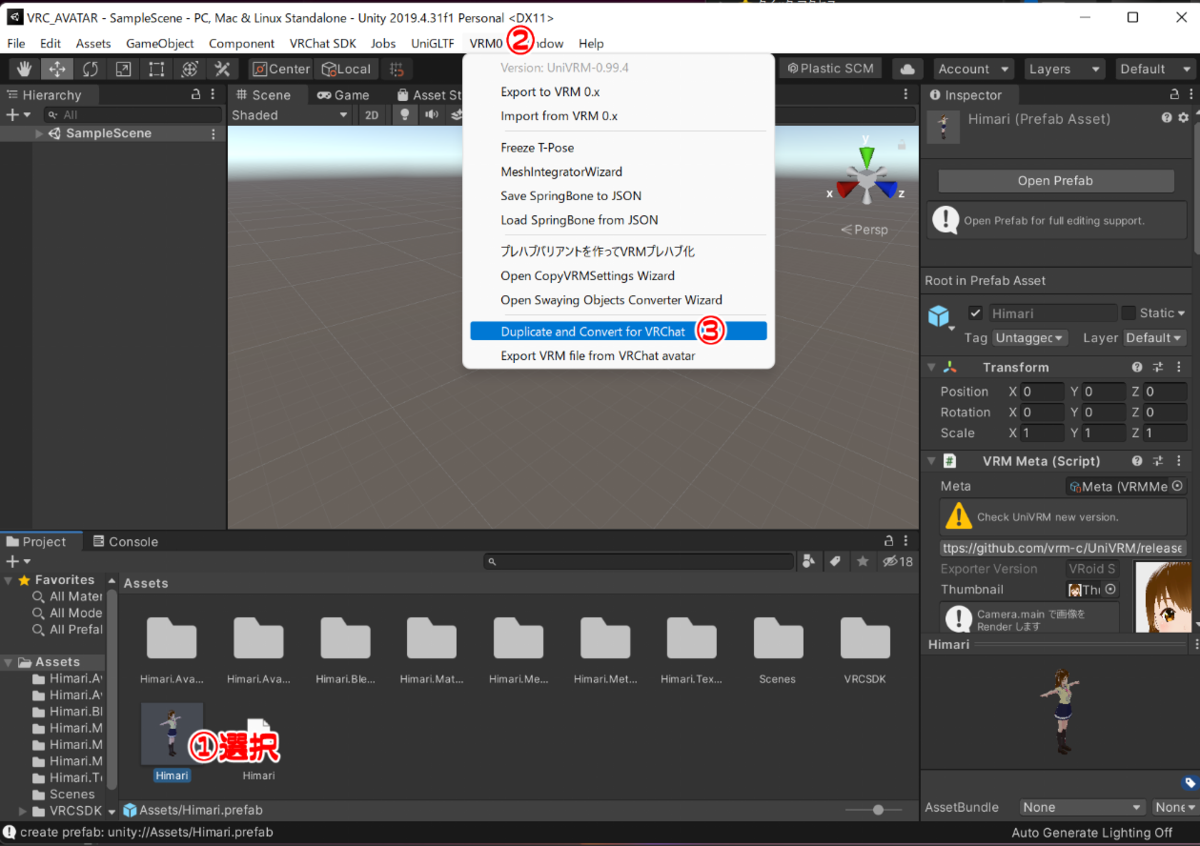
Task: Open the Layers dropdown
Action: point(1064,69)
